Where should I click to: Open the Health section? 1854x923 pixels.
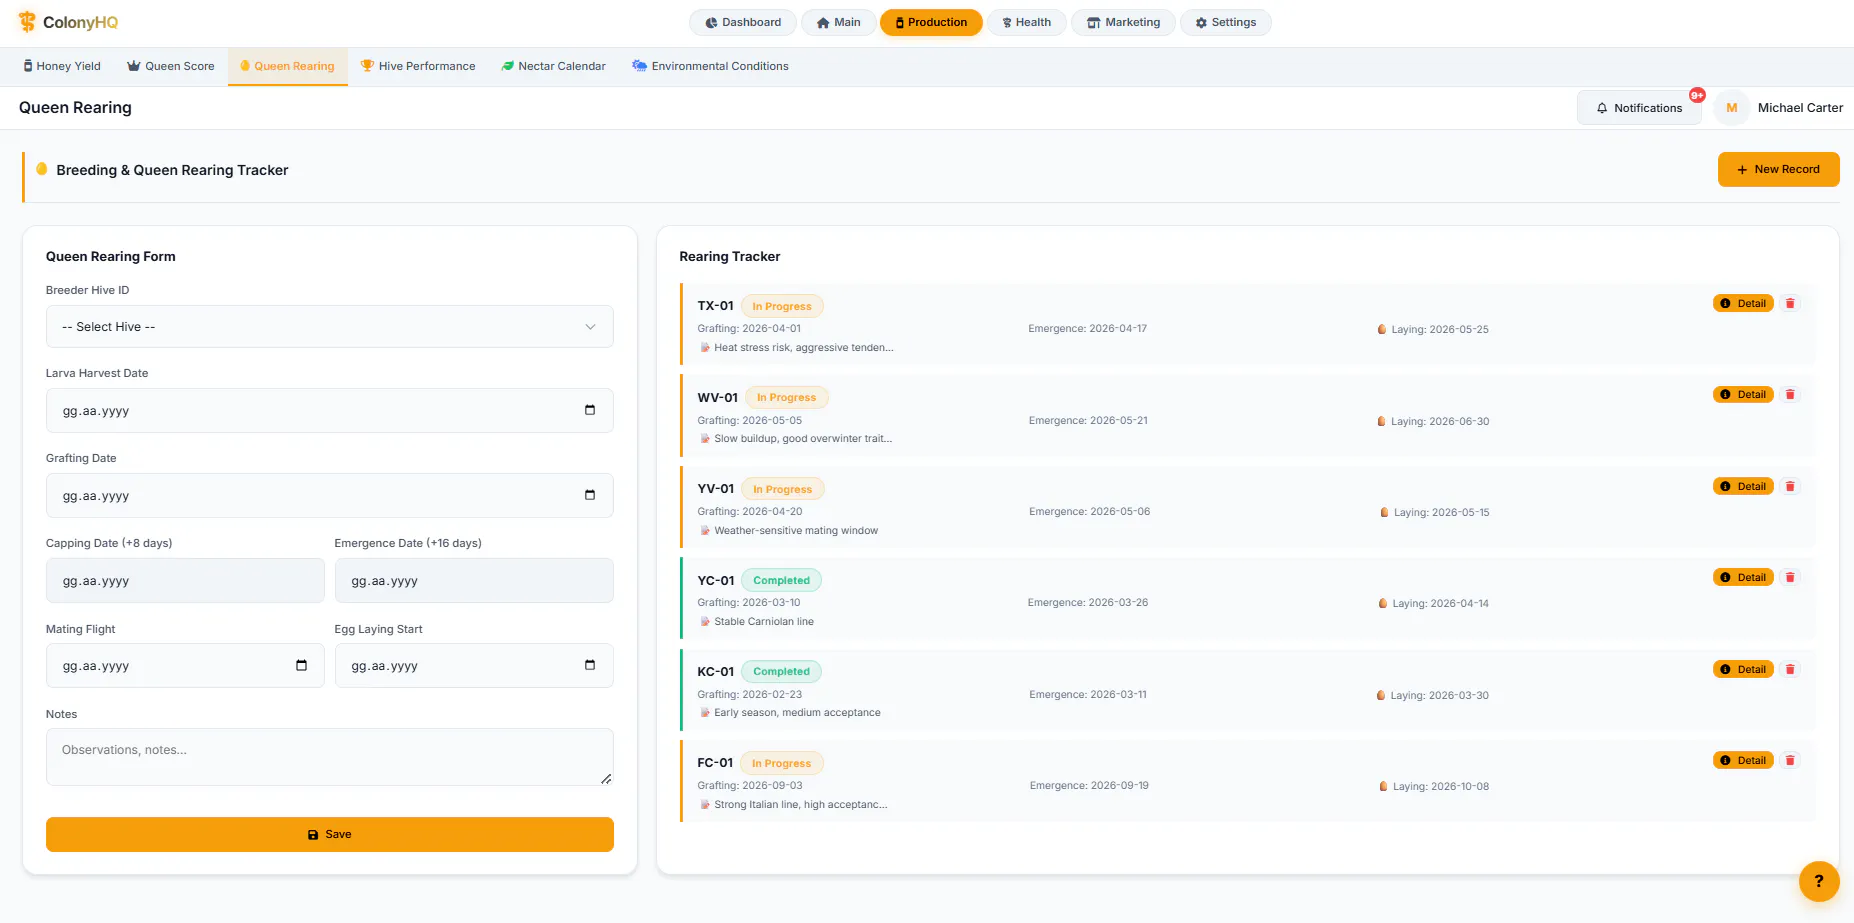click(1026, 22)
